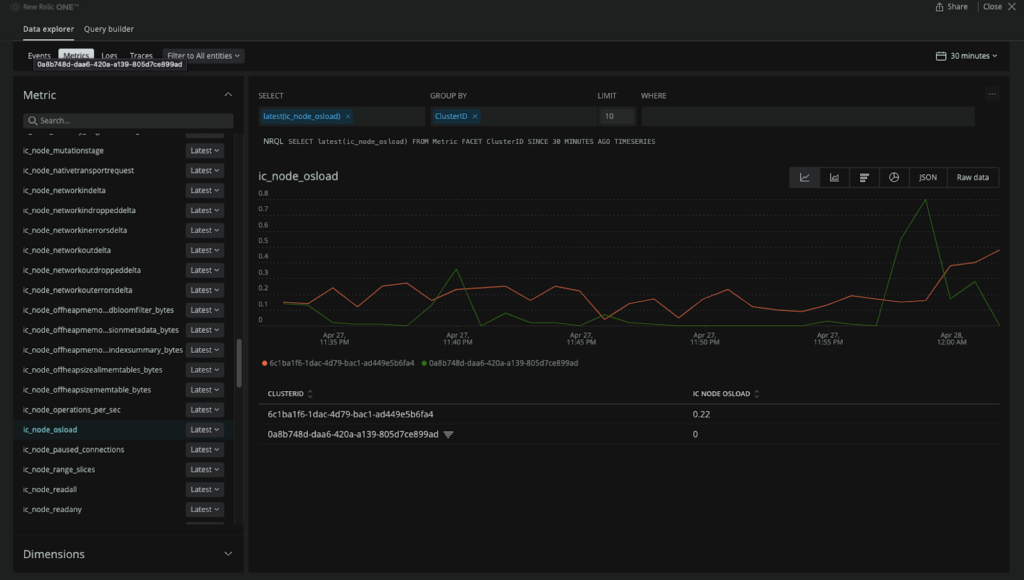Screen dimensions: 1024x580
Task: Switch to area chart view
Action: pyautogui.click(x=834, y=177)
